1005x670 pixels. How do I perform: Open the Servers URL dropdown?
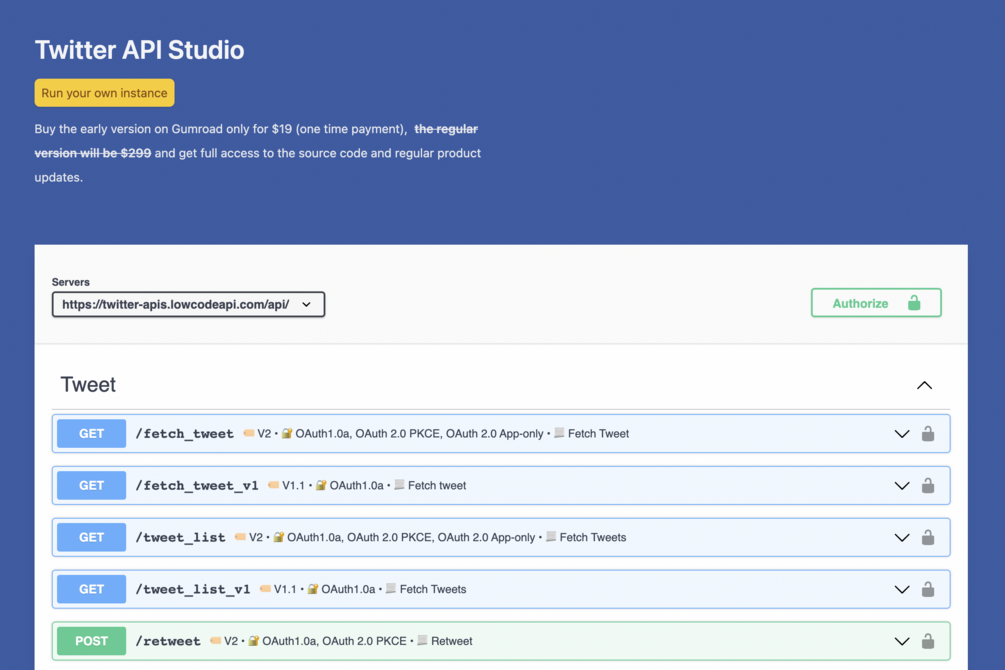tap(188, 304)
